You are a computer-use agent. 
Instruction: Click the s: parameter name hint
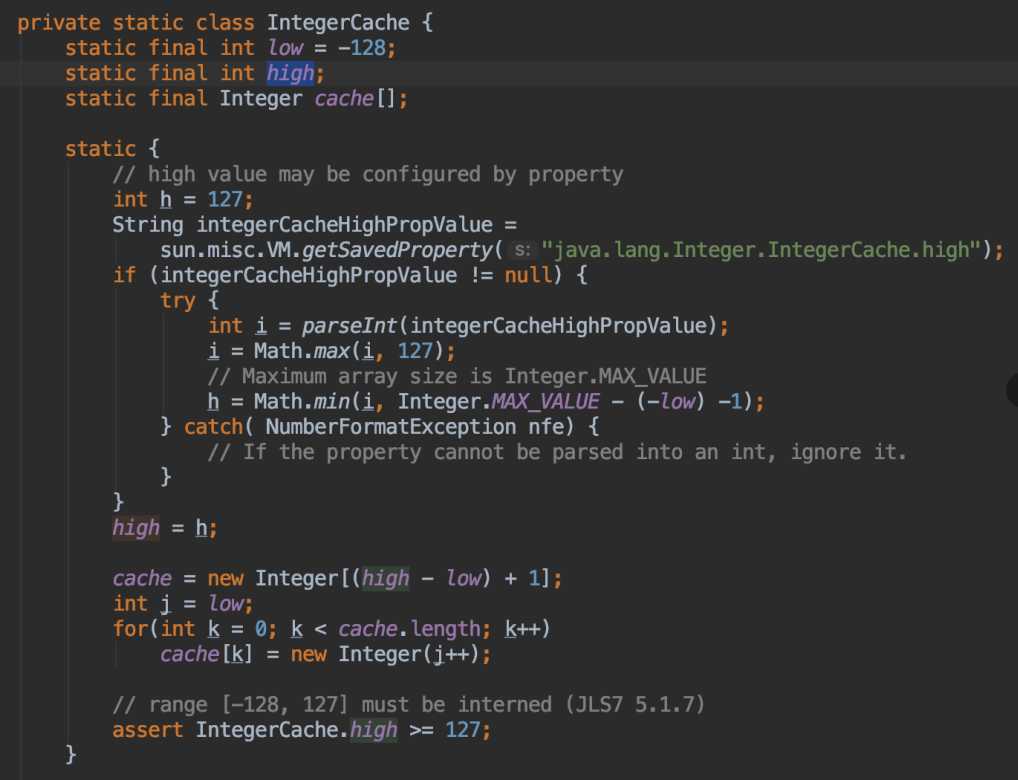tap(522, 250)
